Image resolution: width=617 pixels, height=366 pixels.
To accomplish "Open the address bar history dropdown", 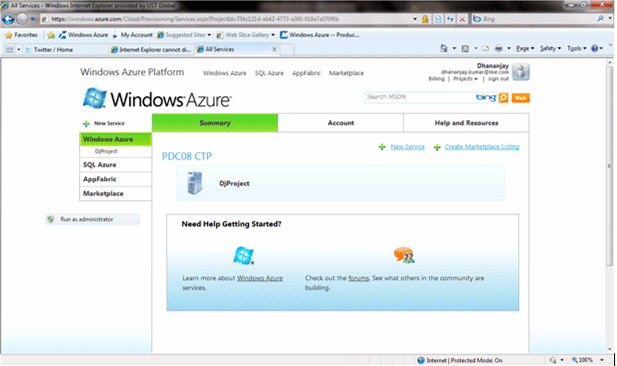I will click(x=415, y=19).
